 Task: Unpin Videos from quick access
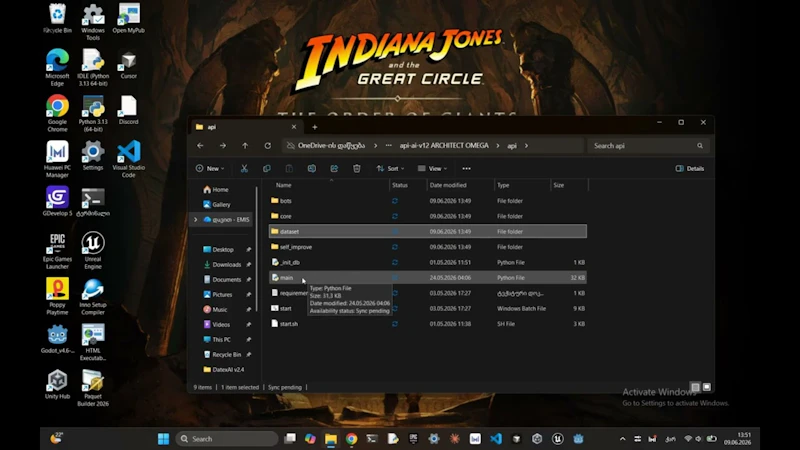click(x=249, y=324)
